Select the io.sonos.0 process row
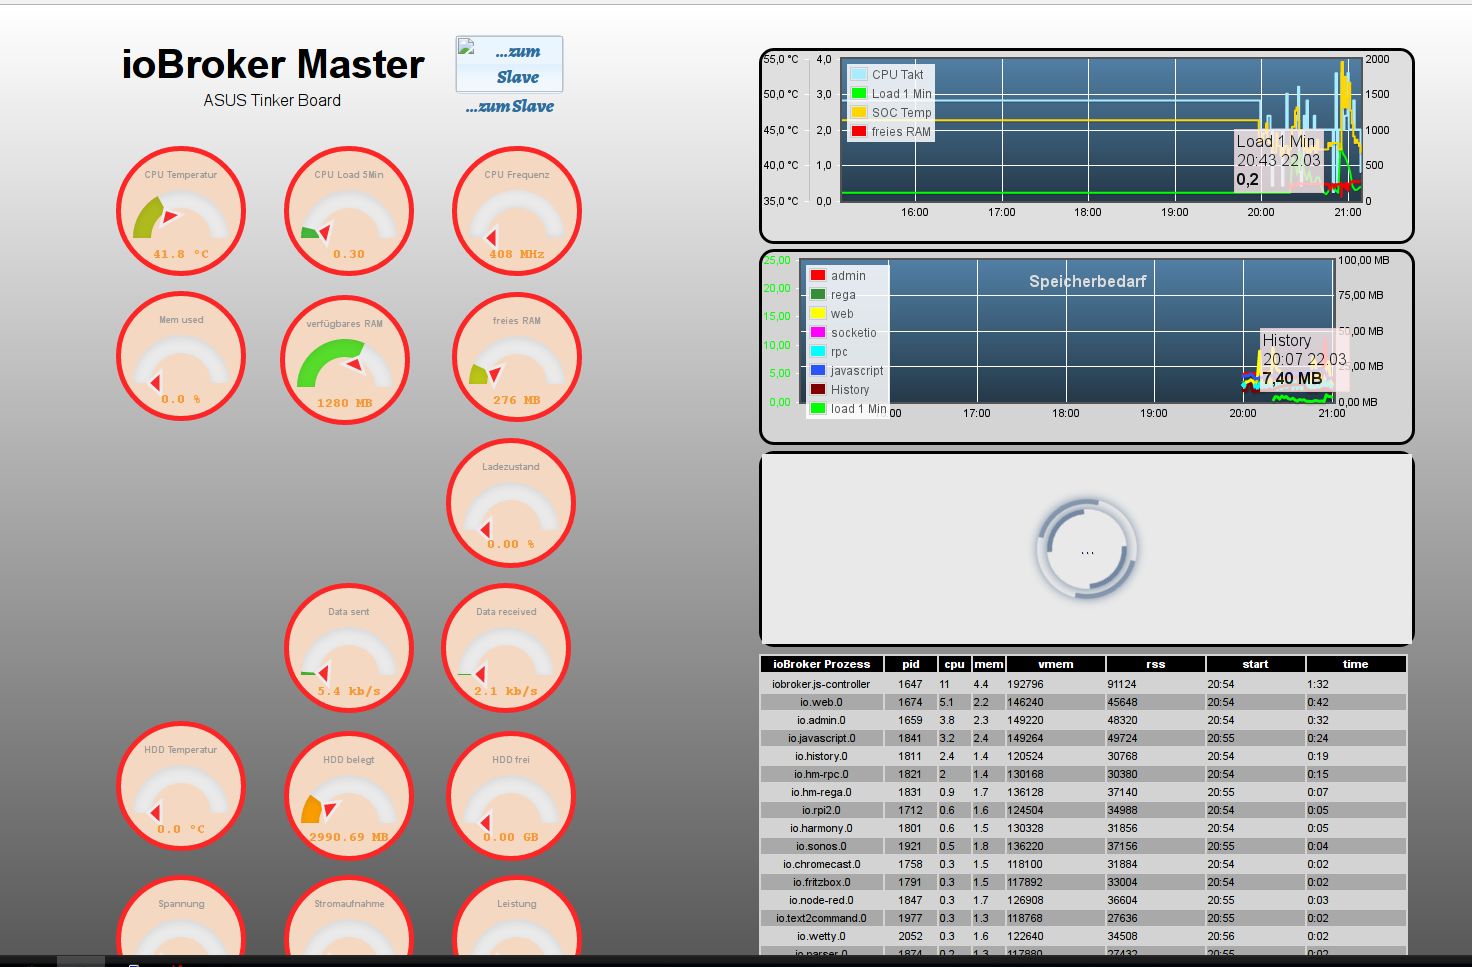1472x967 pixels. point(1084,846)
